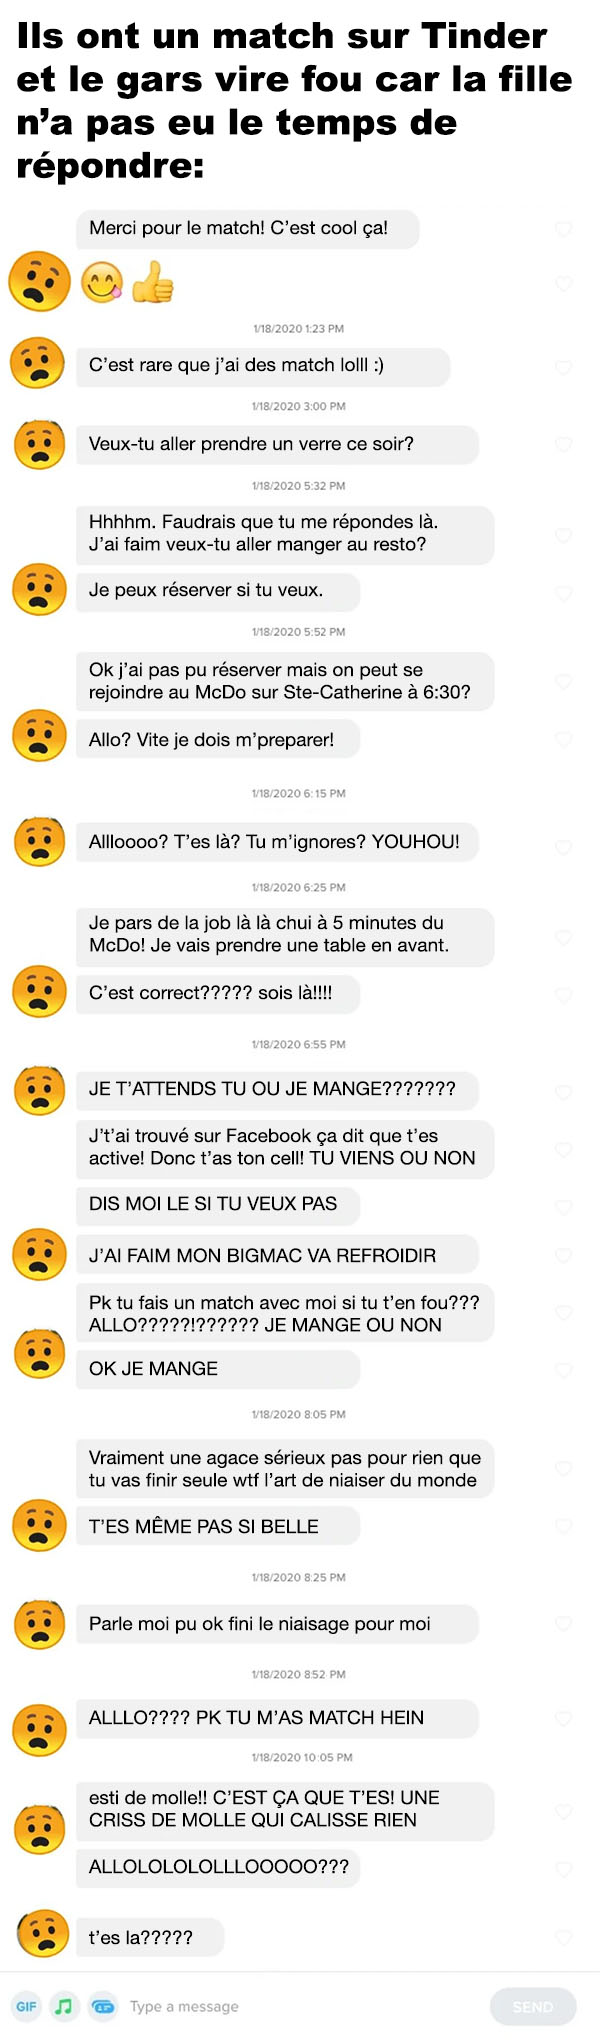Screen dimensions: 600x2044
Task: Open the GIF picker
Action: tap(27, 2006)
